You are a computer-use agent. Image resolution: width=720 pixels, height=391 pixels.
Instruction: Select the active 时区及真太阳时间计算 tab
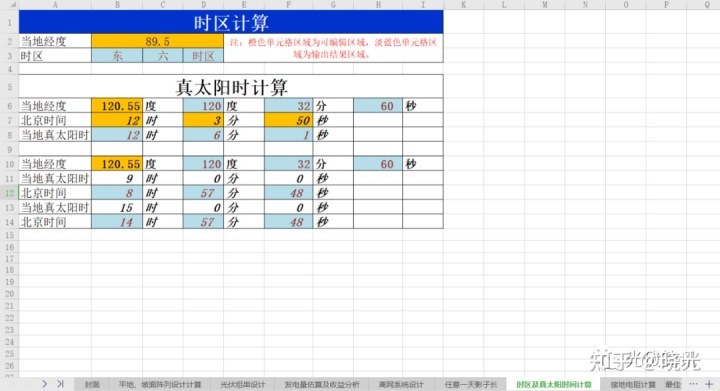click(x=553, y=384)
